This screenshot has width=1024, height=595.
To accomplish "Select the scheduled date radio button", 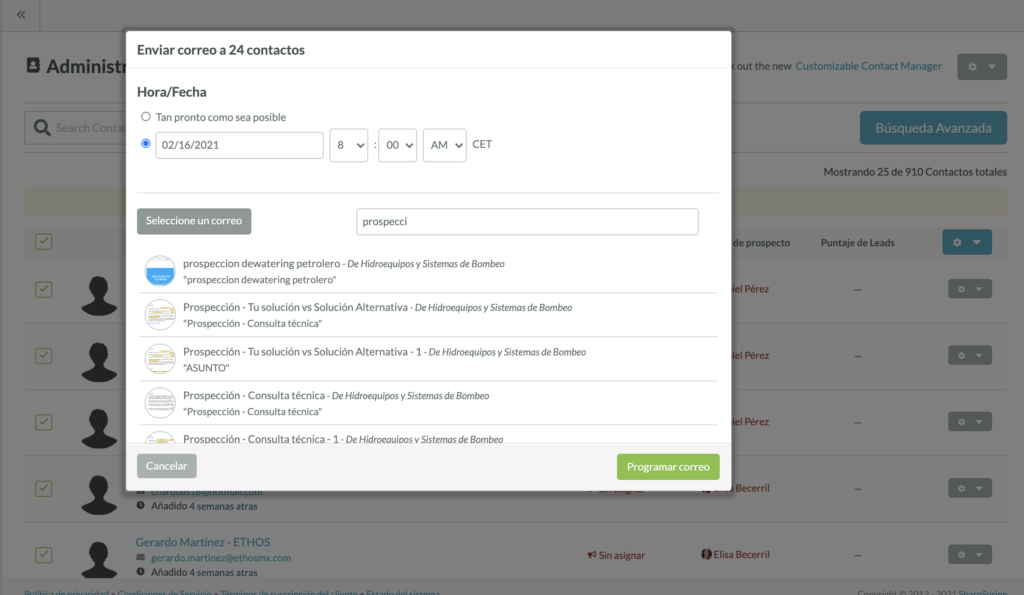I will [x=146, y=144].
